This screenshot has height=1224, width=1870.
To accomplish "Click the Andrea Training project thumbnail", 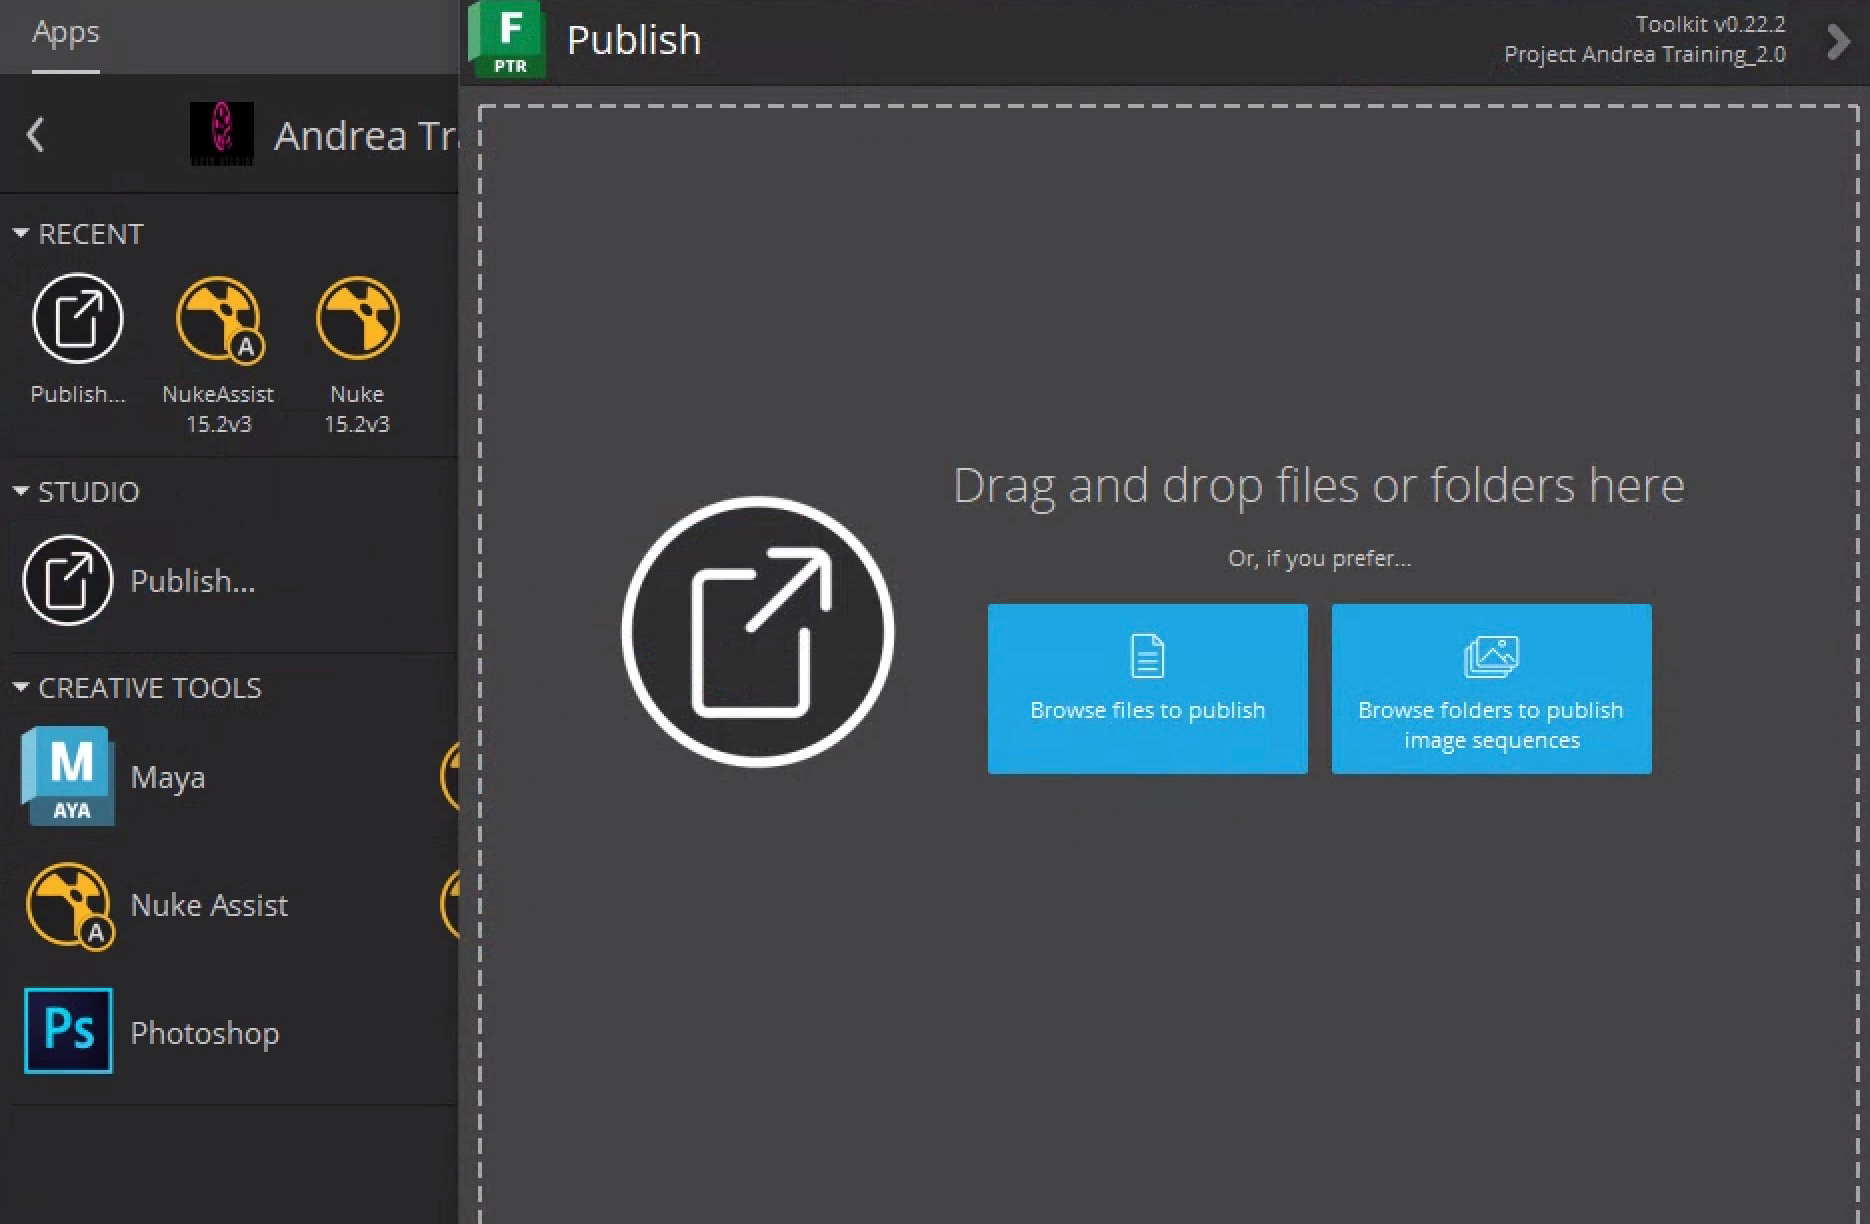I will [x=221, y=134].
